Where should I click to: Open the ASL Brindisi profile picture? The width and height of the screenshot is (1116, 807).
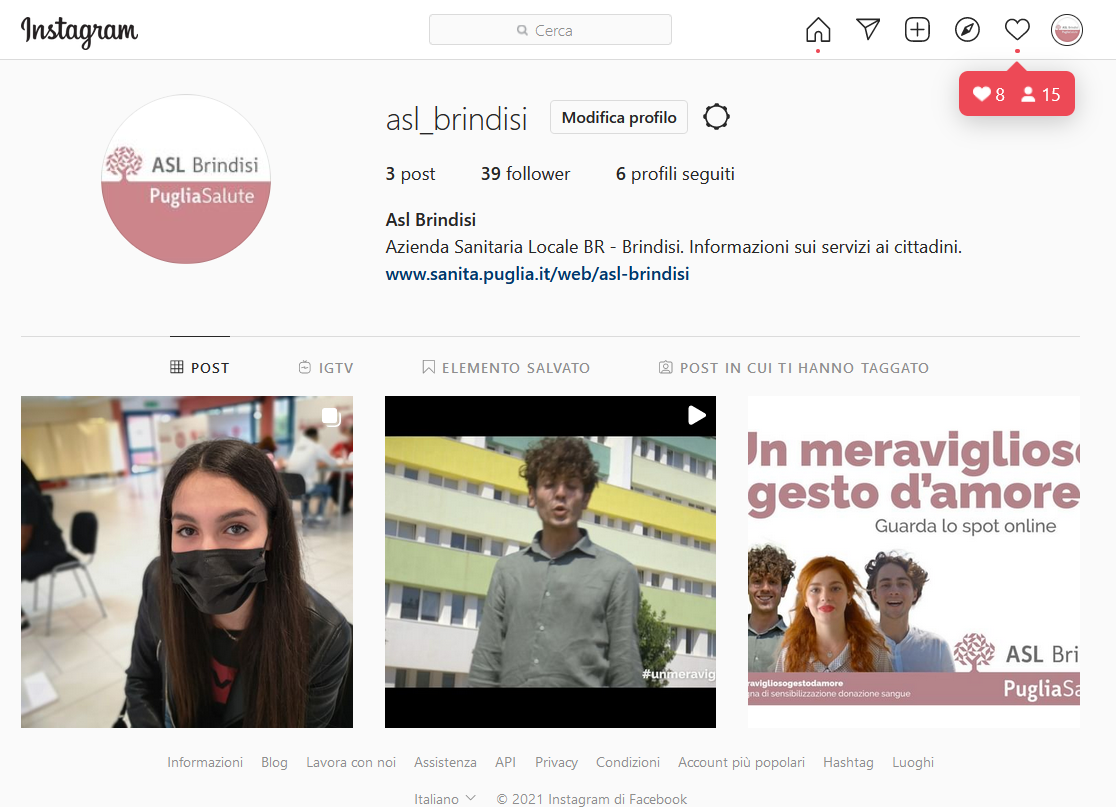[x=186, y=179]
